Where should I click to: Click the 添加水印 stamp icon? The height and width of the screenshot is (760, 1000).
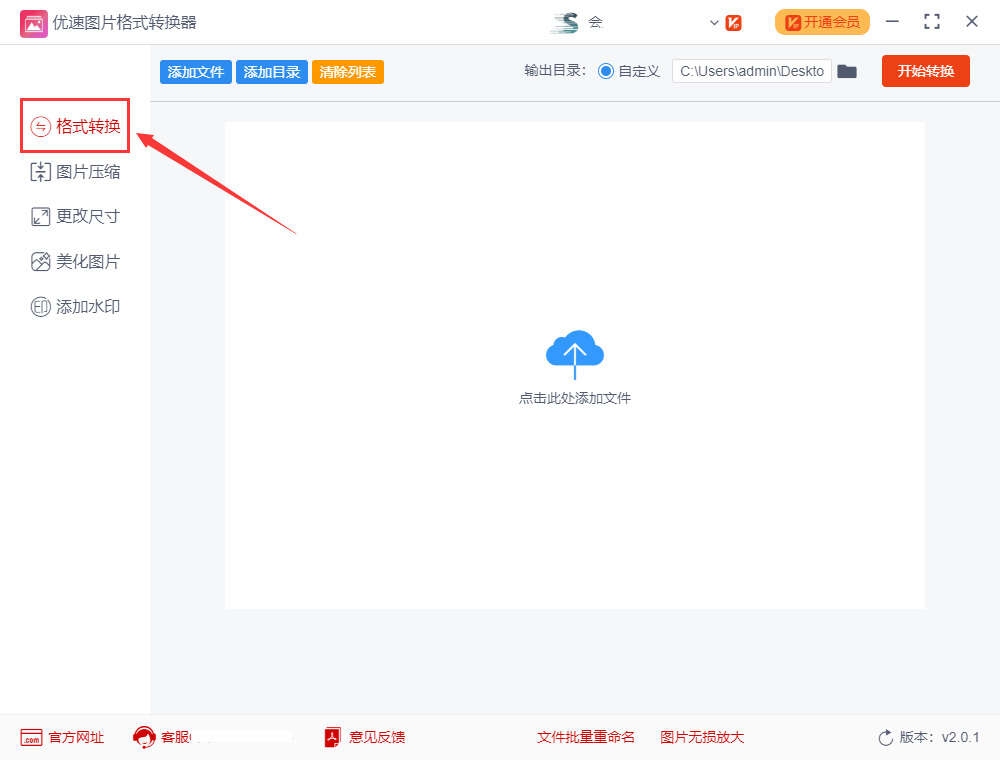pos(40,307)
